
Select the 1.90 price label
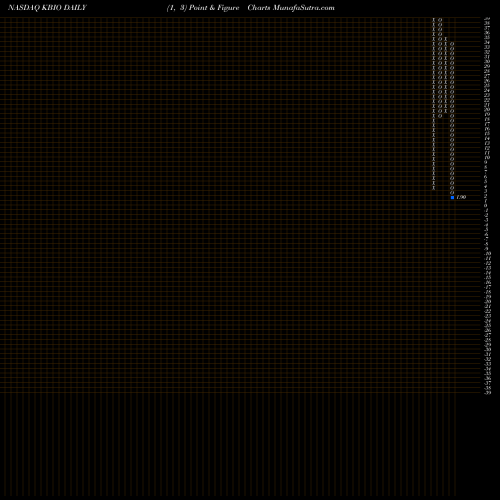click(461, 197)
